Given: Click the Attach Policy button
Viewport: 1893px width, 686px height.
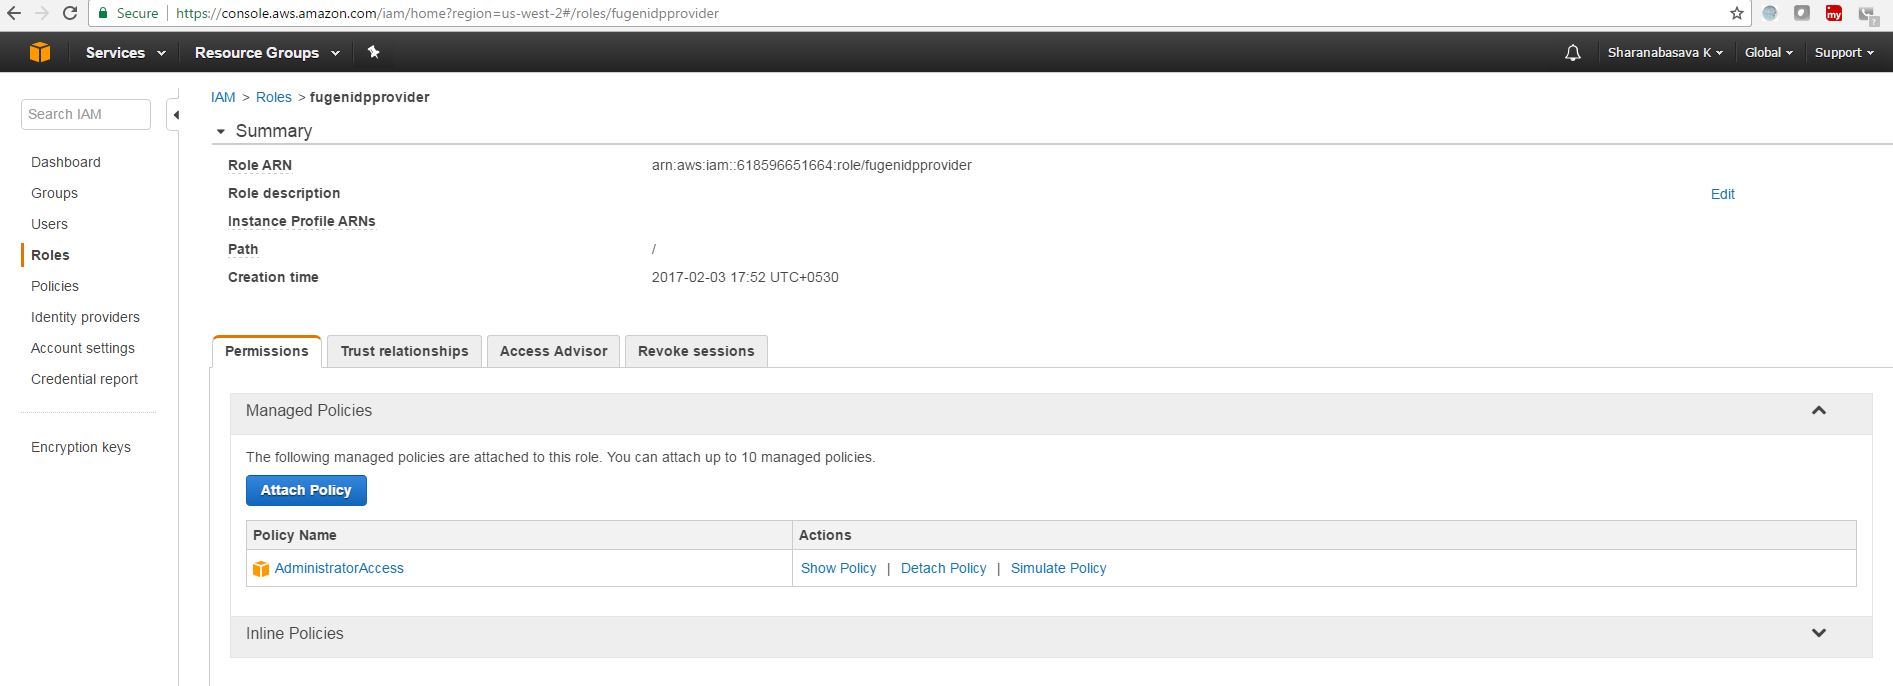Looking at the screenshot, I should [x=306, y=490].
